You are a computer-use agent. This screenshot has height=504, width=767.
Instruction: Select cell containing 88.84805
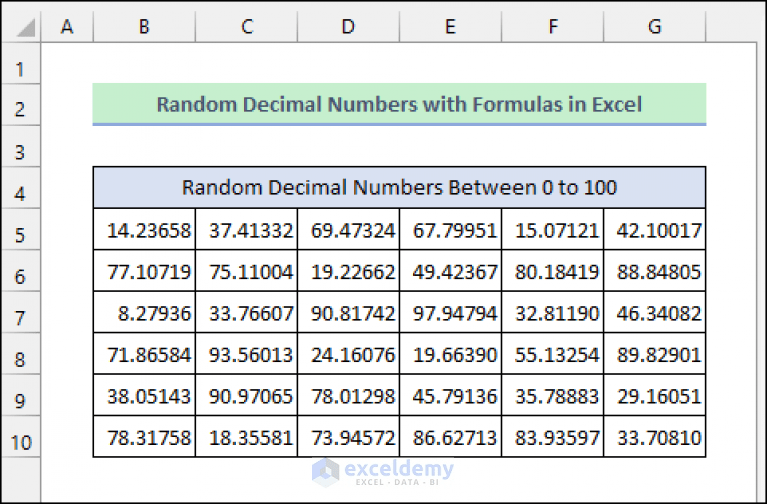(x=655, y=271)
